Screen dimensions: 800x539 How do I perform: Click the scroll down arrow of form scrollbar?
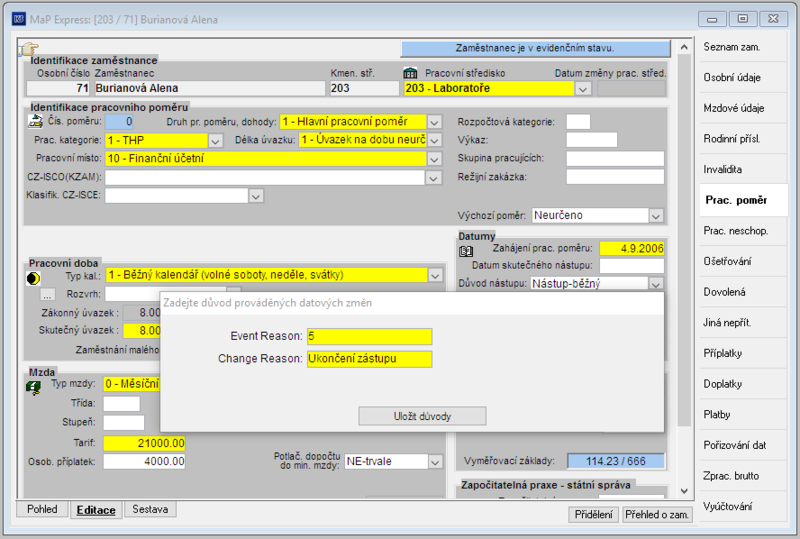[684, 491]
